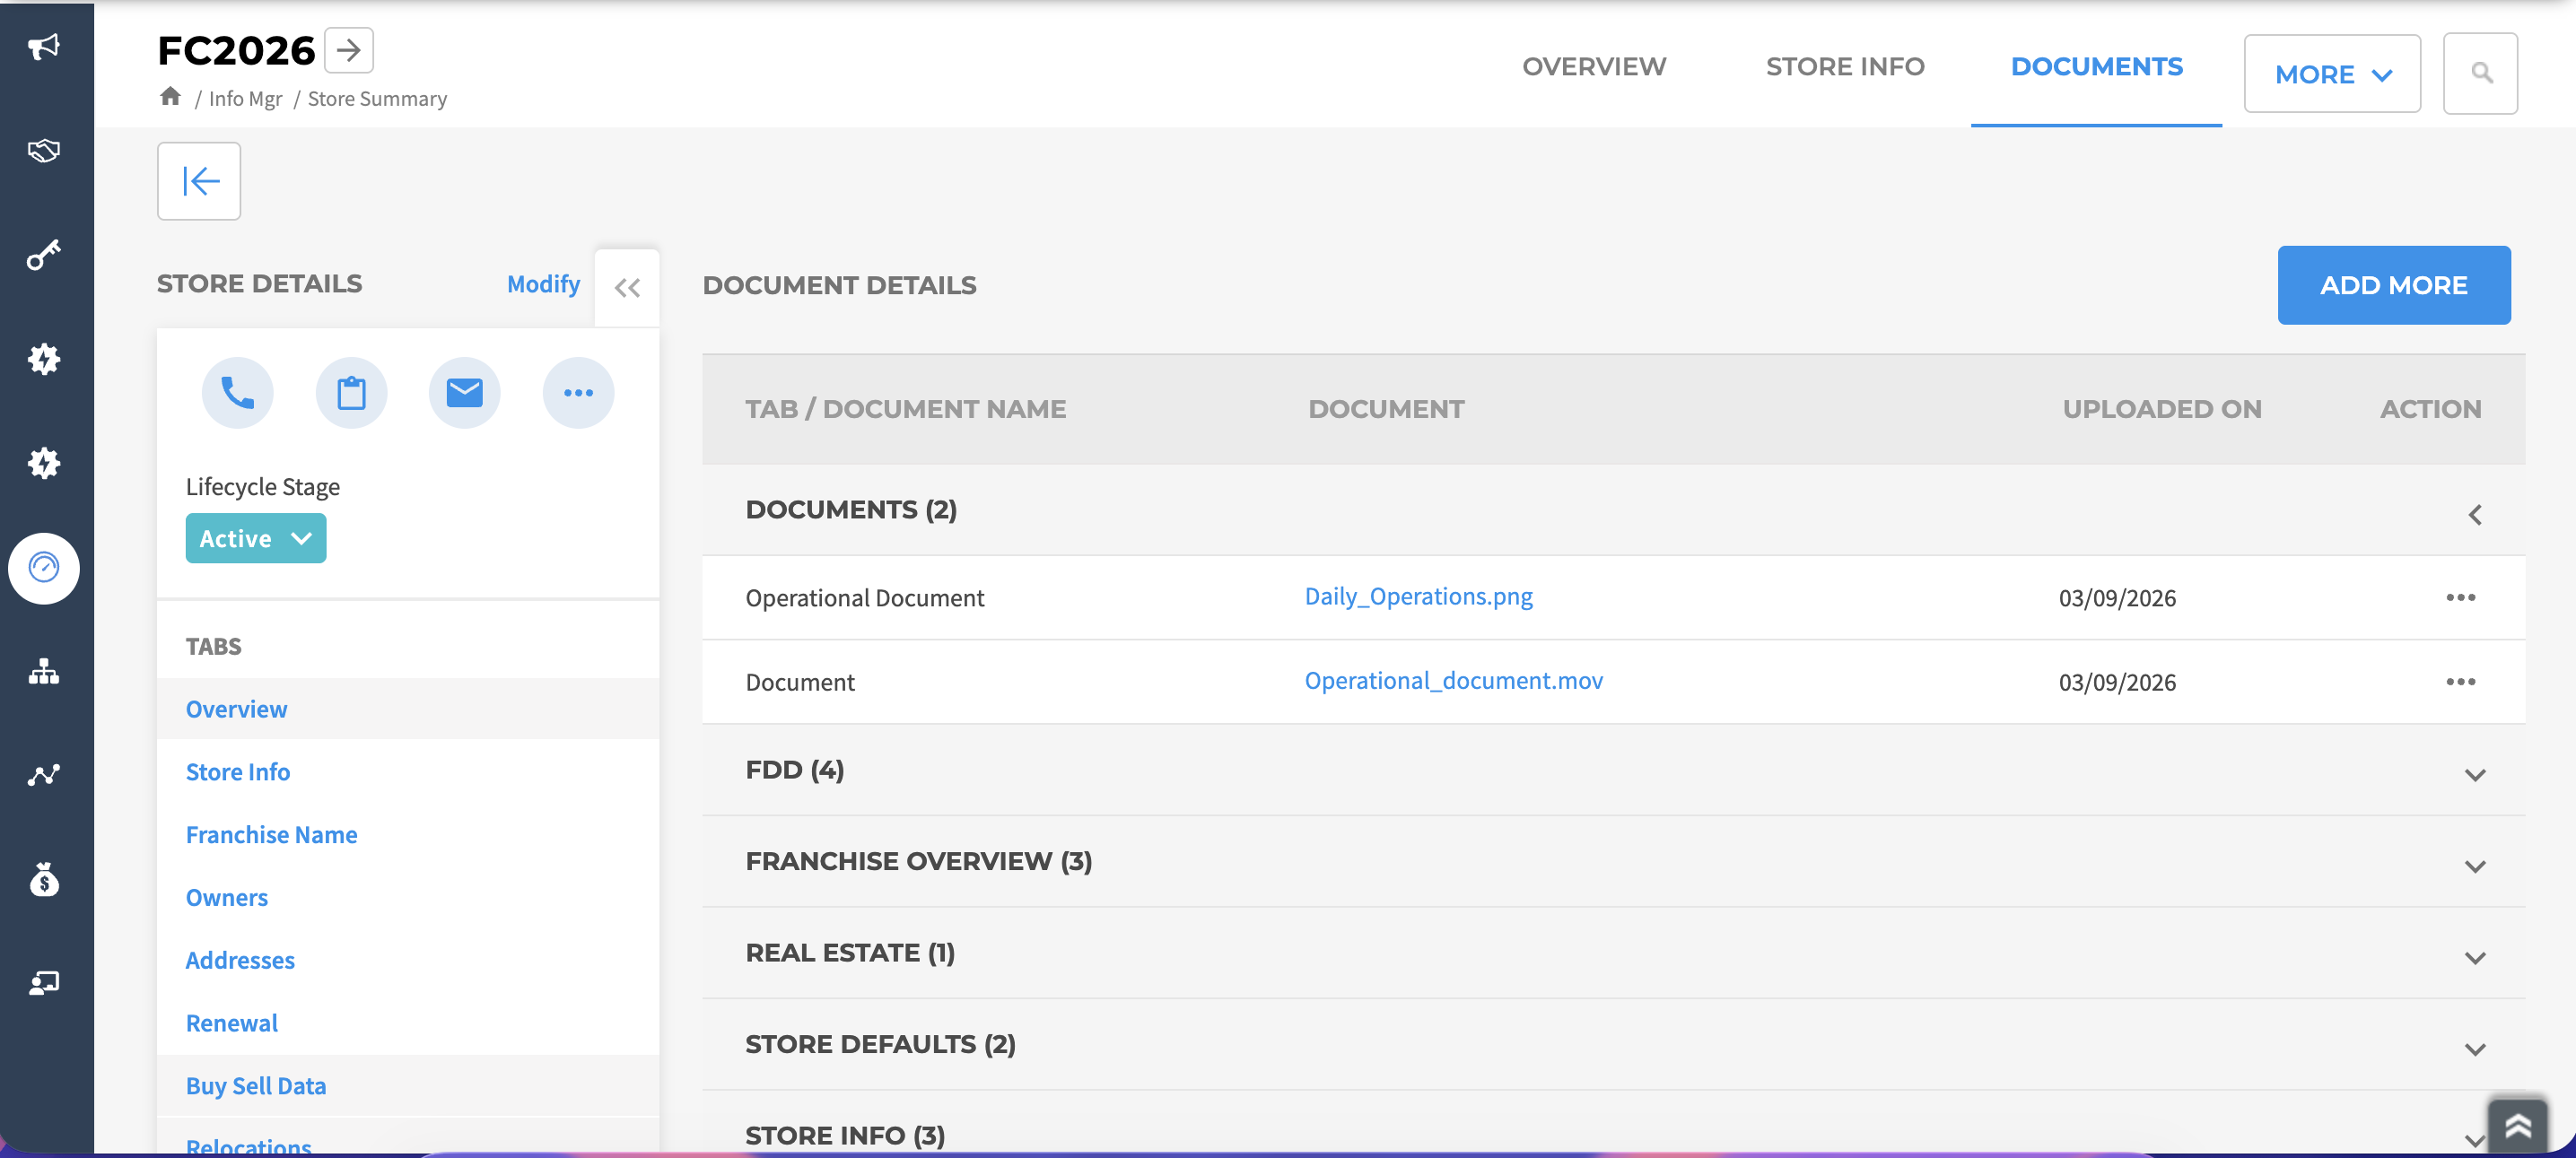Open the megaphone announcements icon in sidebar
Screen dimensions: 2576x1158
click(x=44, y=46)
